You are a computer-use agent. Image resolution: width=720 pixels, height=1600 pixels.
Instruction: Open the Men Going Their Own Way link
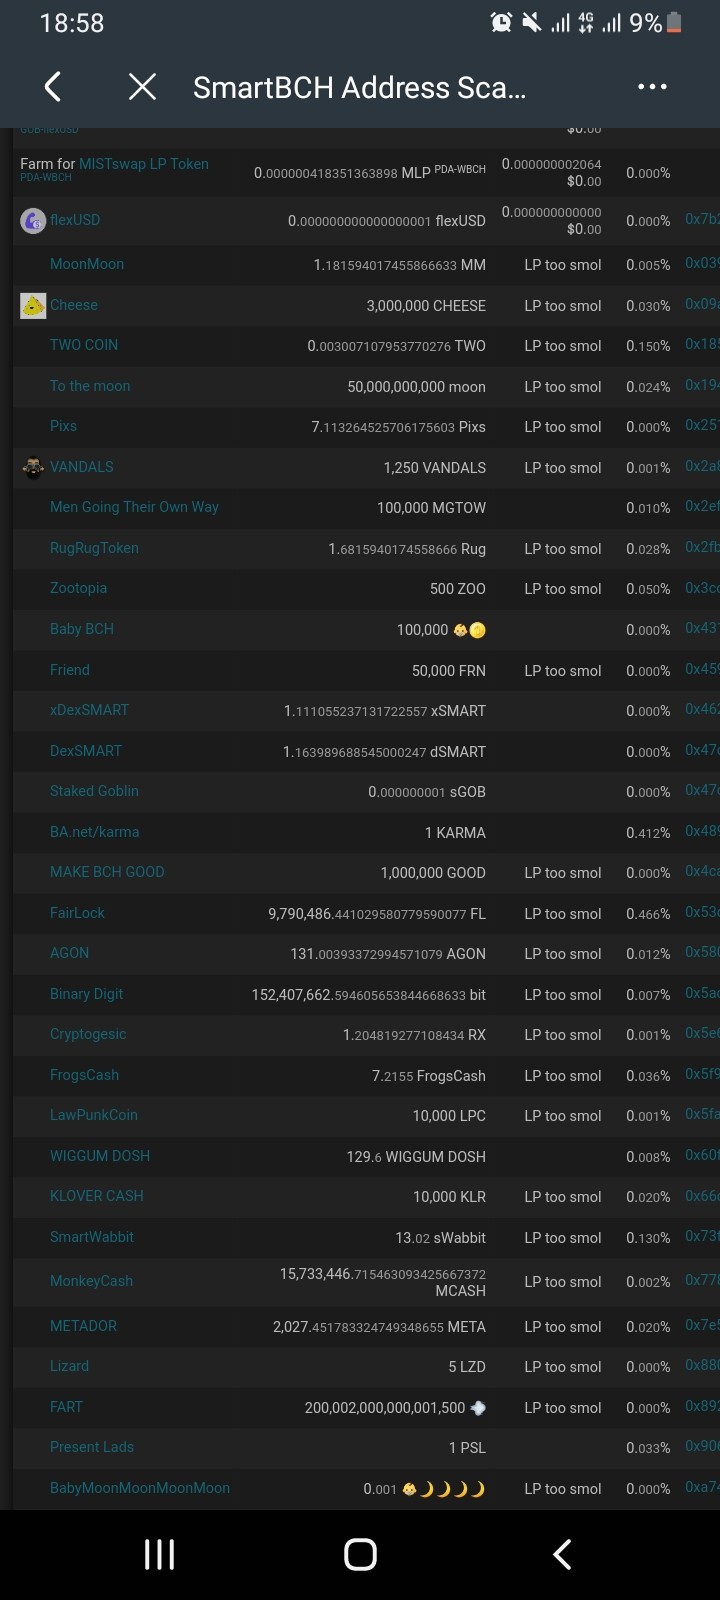click(x=134, y=507)
